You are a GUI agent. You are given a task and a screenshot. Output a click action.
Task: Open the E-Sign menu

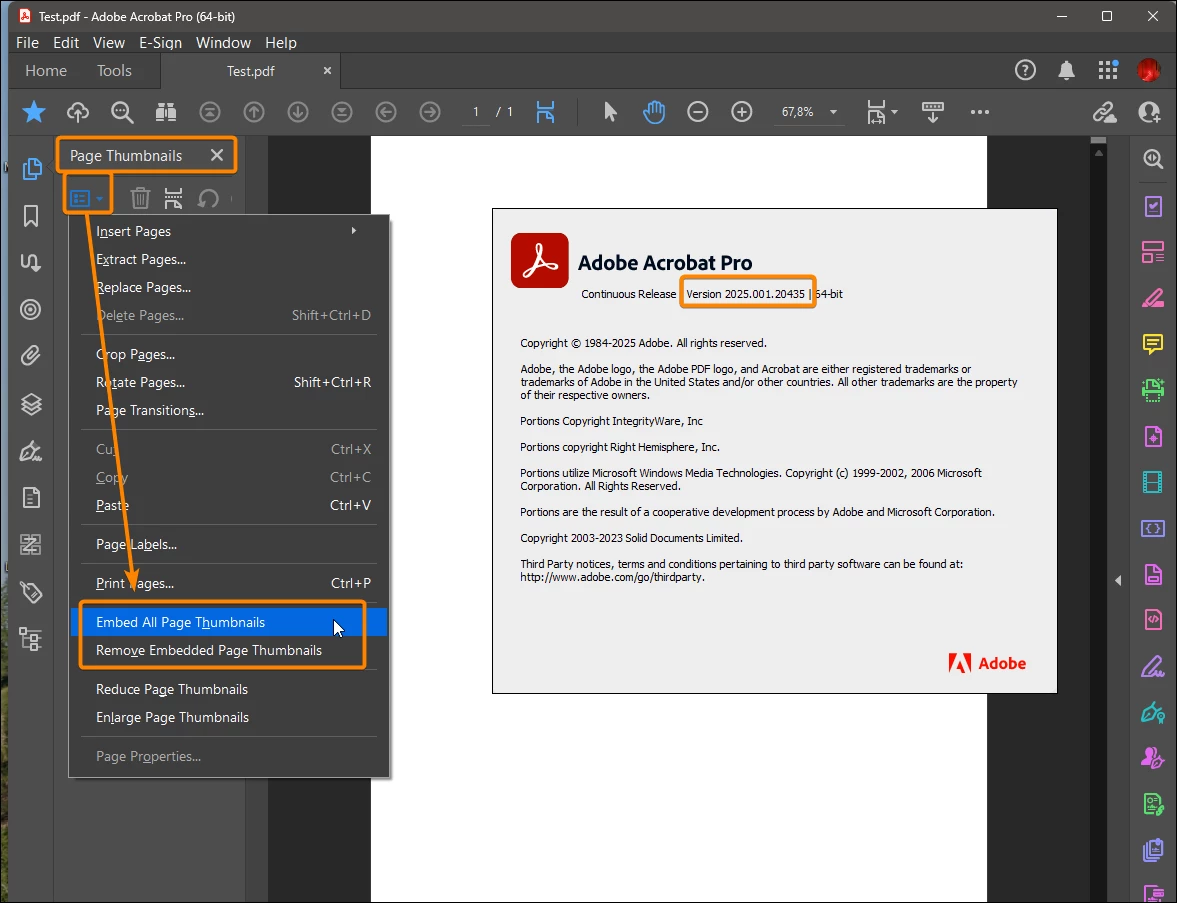pos(161,43)
